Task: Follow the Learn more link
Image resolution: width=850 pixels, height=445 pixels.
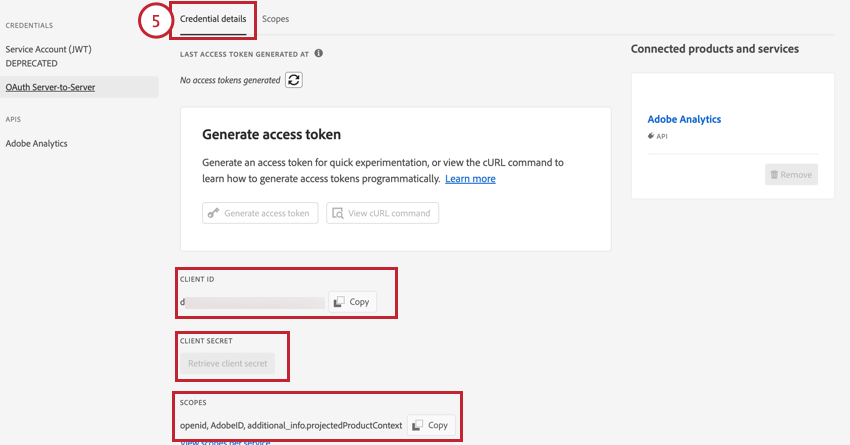Action: pos(470,179)
